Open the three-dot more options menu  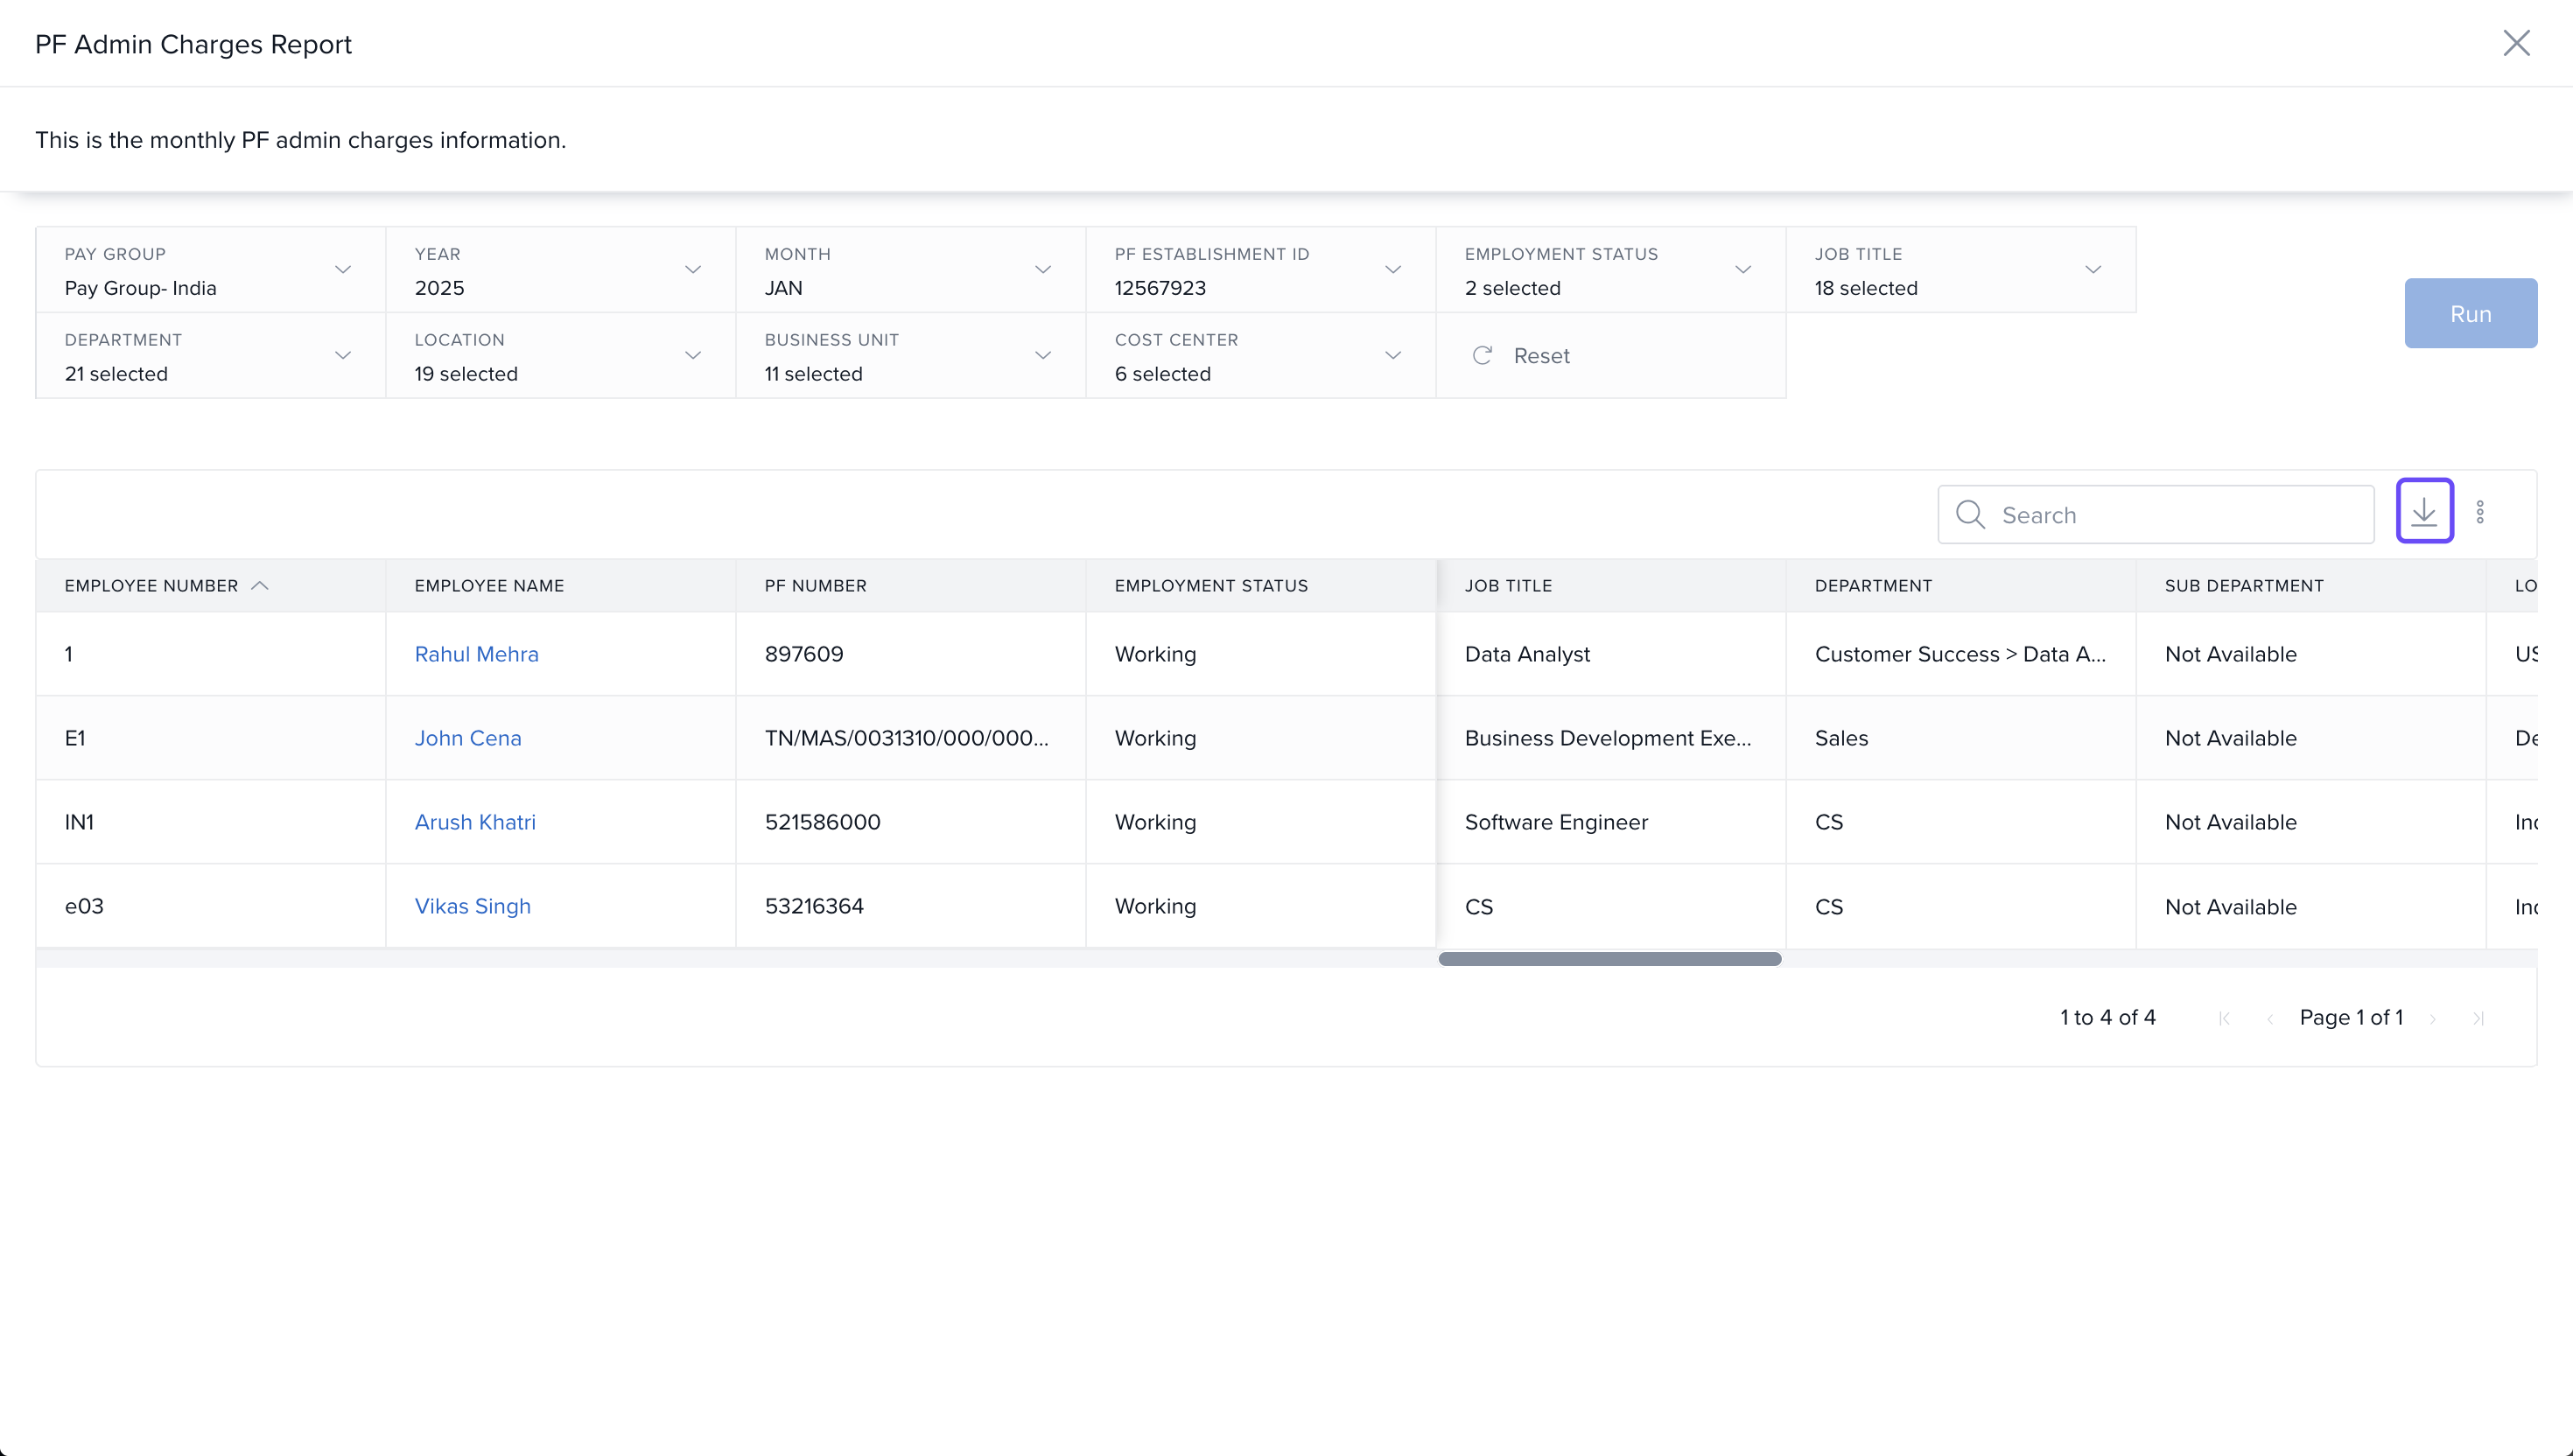coord(2480,512)
